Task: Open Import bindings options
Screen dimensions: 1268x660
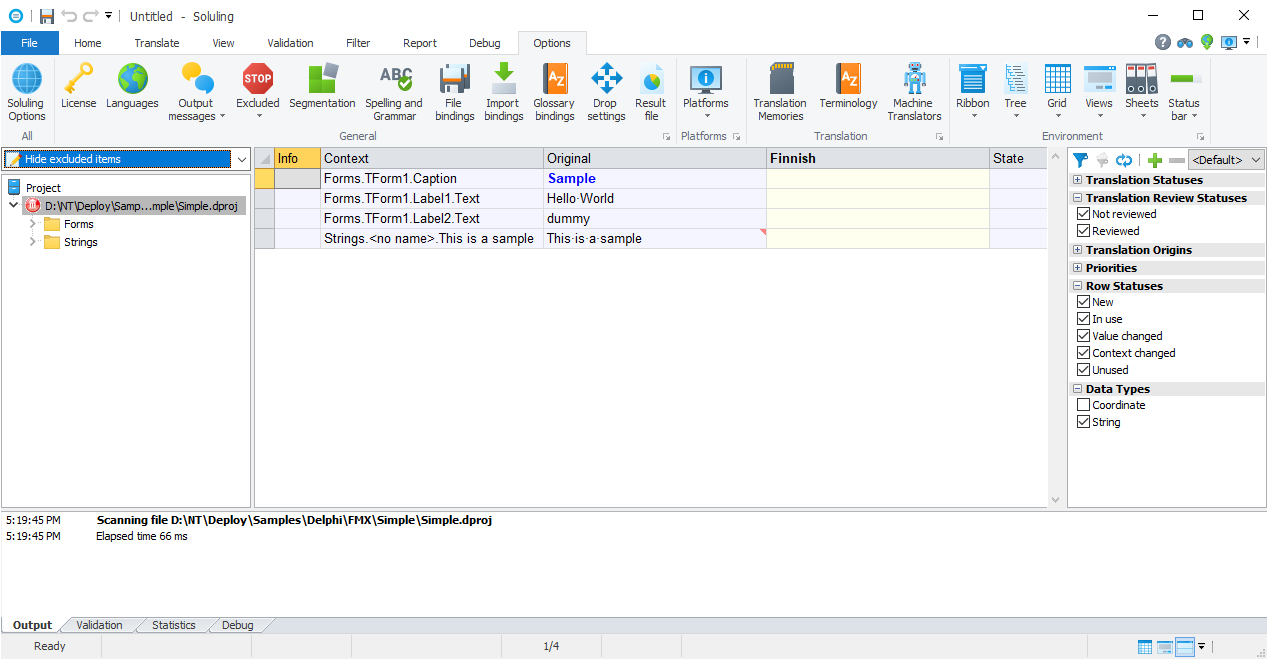Action: [x=504, y=92]
